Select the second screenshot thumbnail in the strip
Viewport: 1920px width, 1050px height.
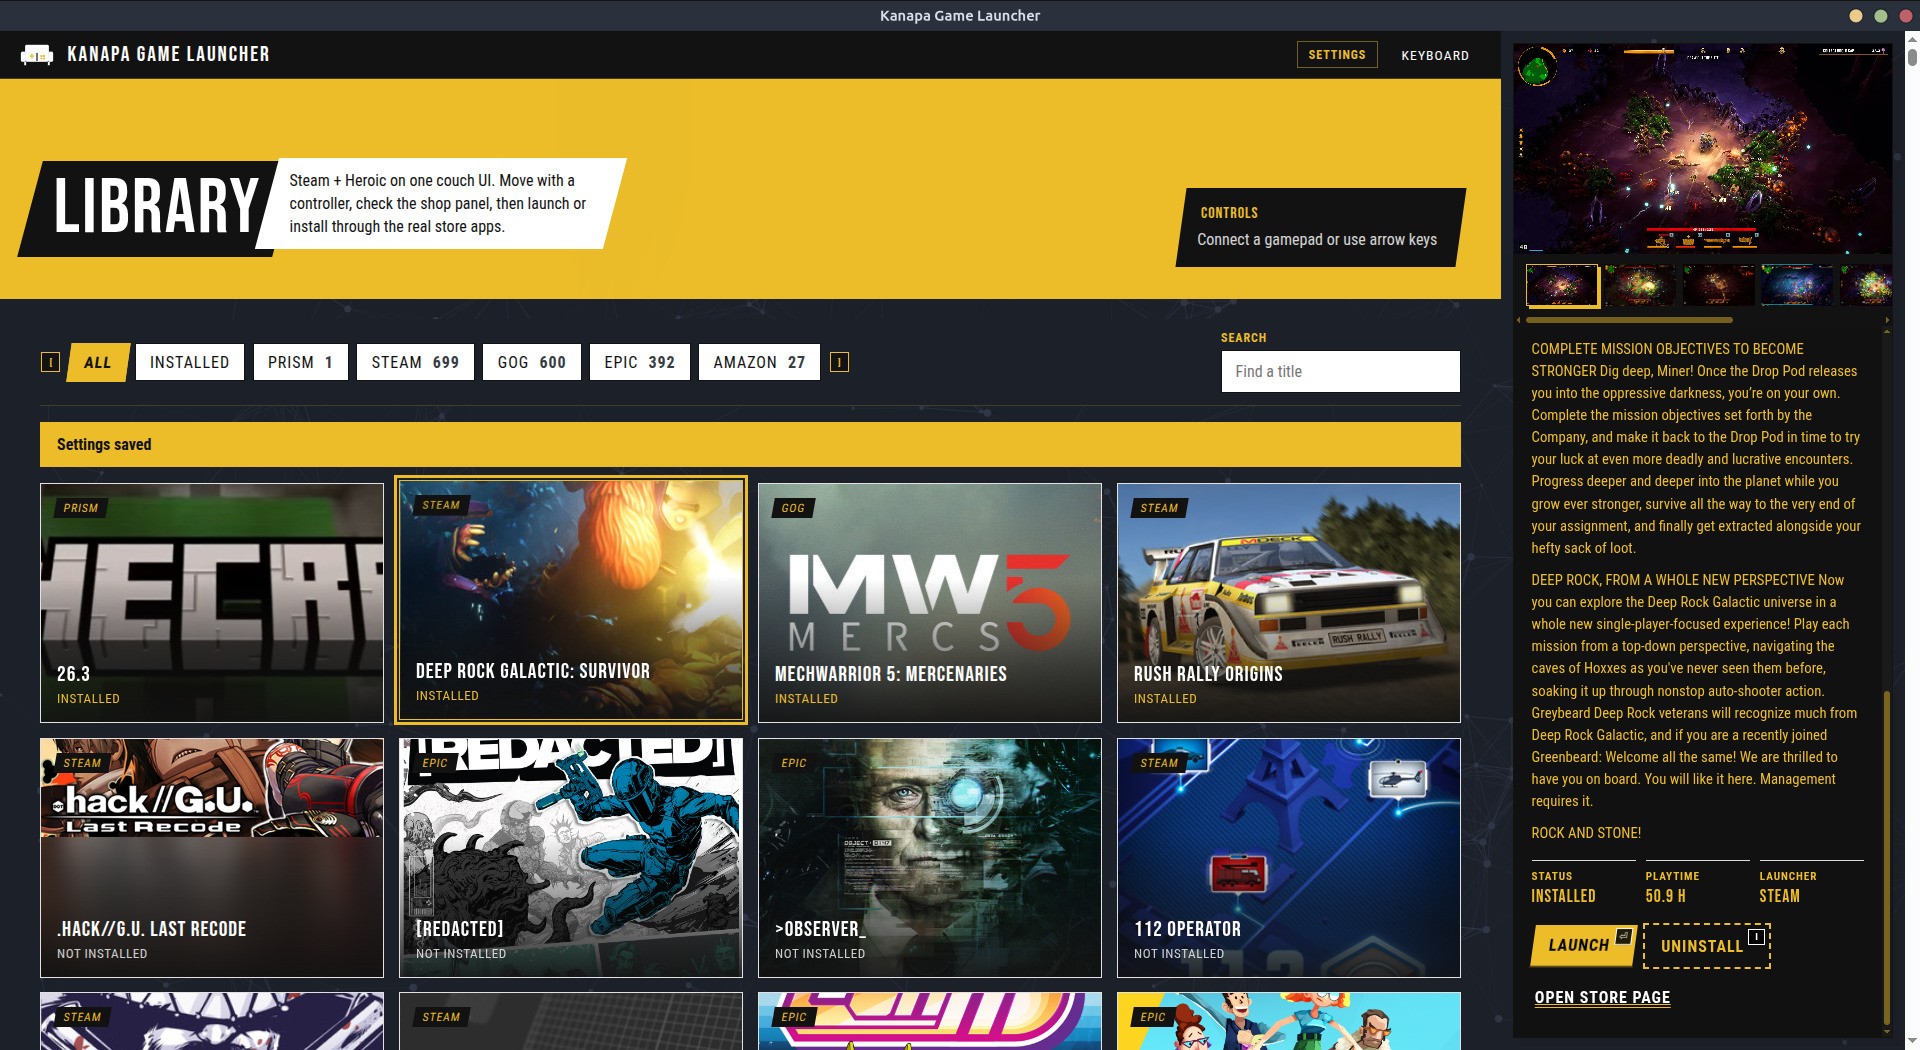click(1640, 285)
